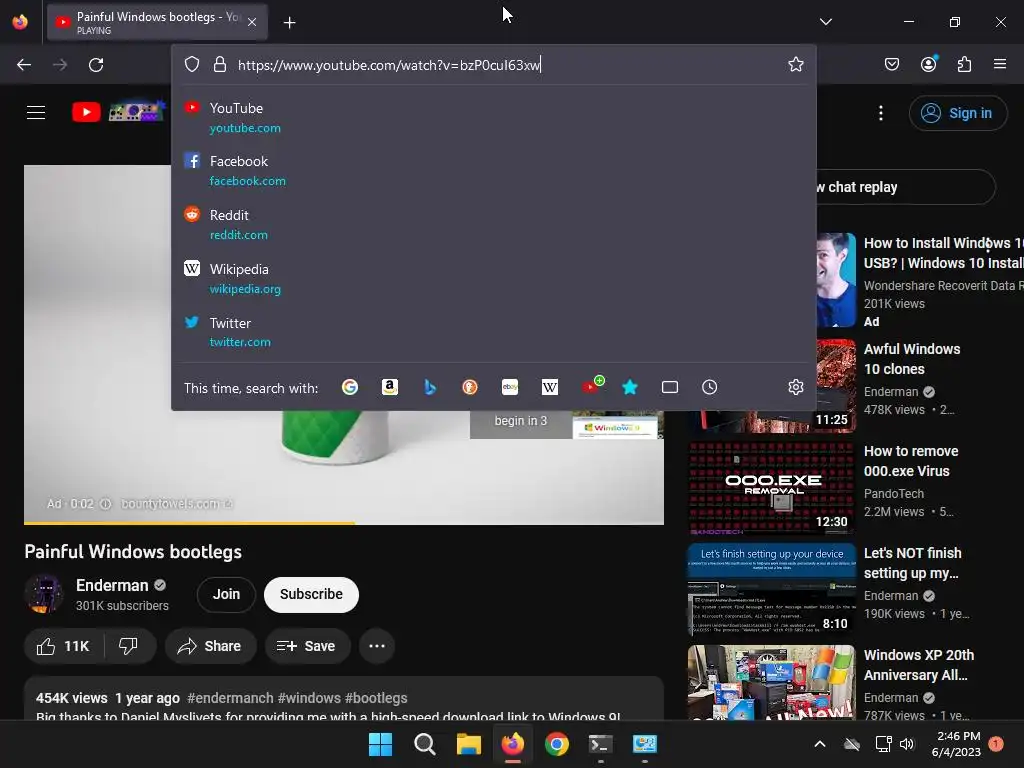The height and width of the screenshot is (768, 1024).
Task: Bookmark this page with star icon
Action: pos(795,64)
